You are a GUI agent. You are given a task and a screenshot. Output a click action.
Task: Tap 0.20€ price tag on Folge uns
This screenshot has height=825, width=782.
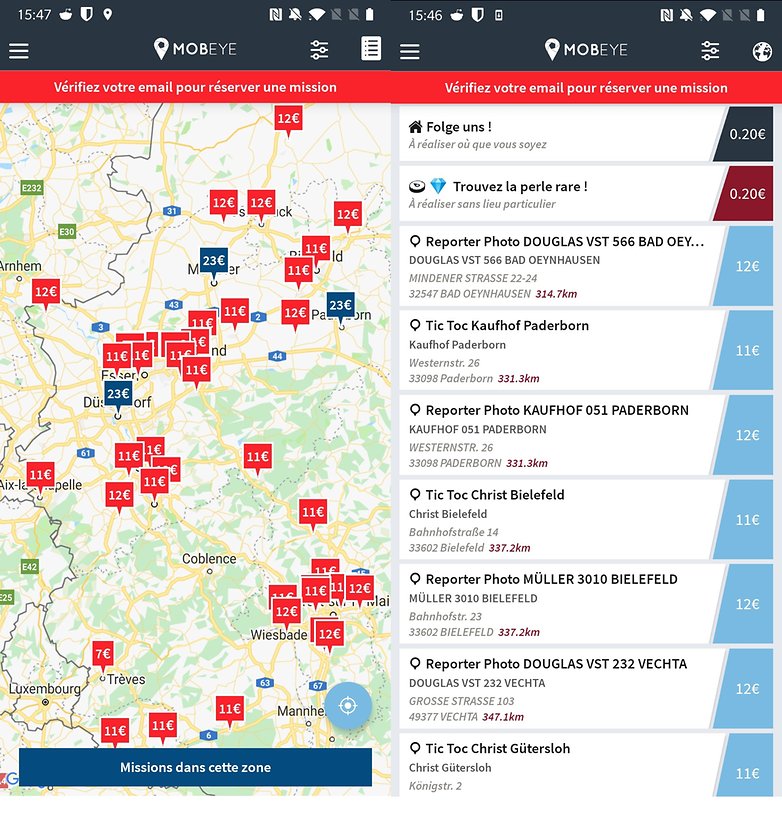[746, 134]
